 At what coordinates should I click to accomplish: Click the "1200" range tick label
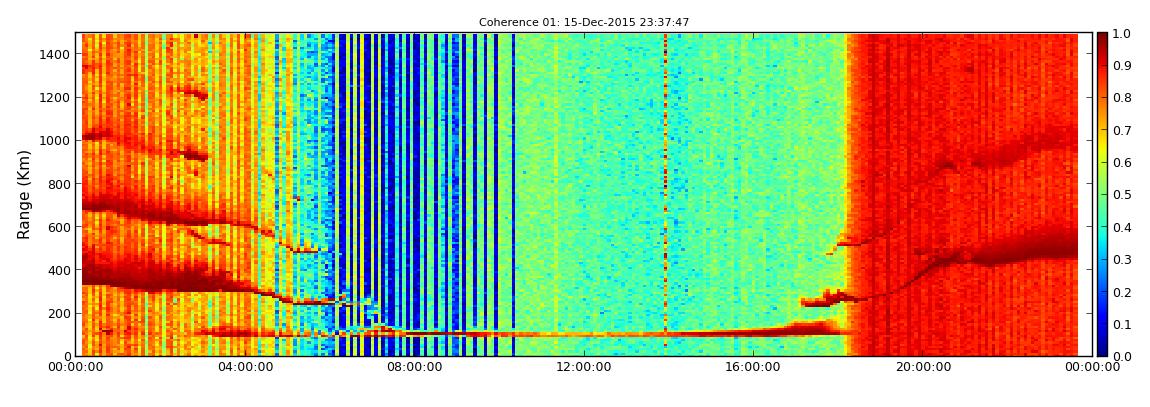(x=57, y=98)
